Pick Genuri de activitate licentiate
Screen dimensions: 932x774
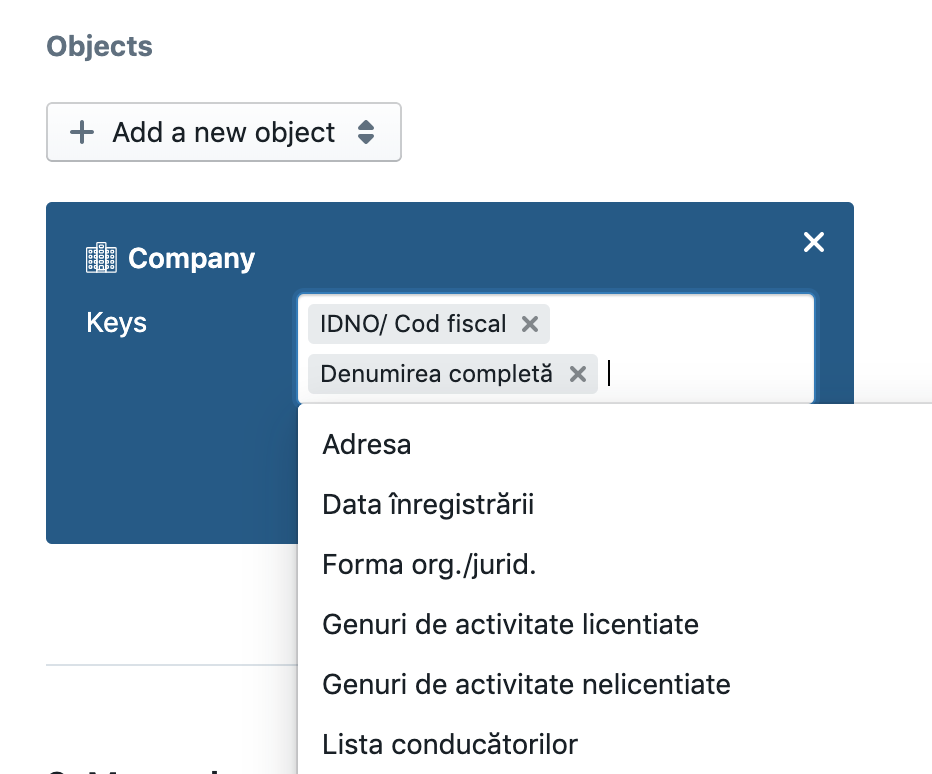coord(510,625)
